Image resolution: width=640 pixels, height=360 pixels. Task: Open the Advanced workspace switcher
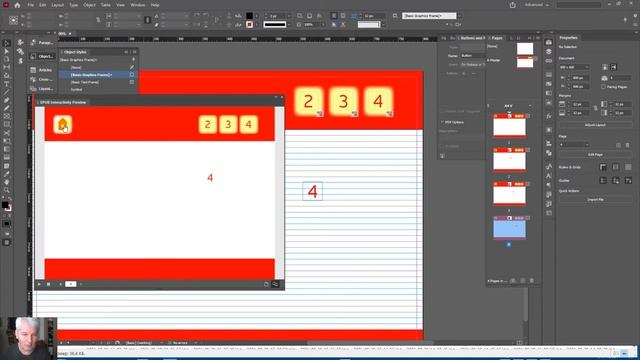pyautogui.click(x=537, y=5)
